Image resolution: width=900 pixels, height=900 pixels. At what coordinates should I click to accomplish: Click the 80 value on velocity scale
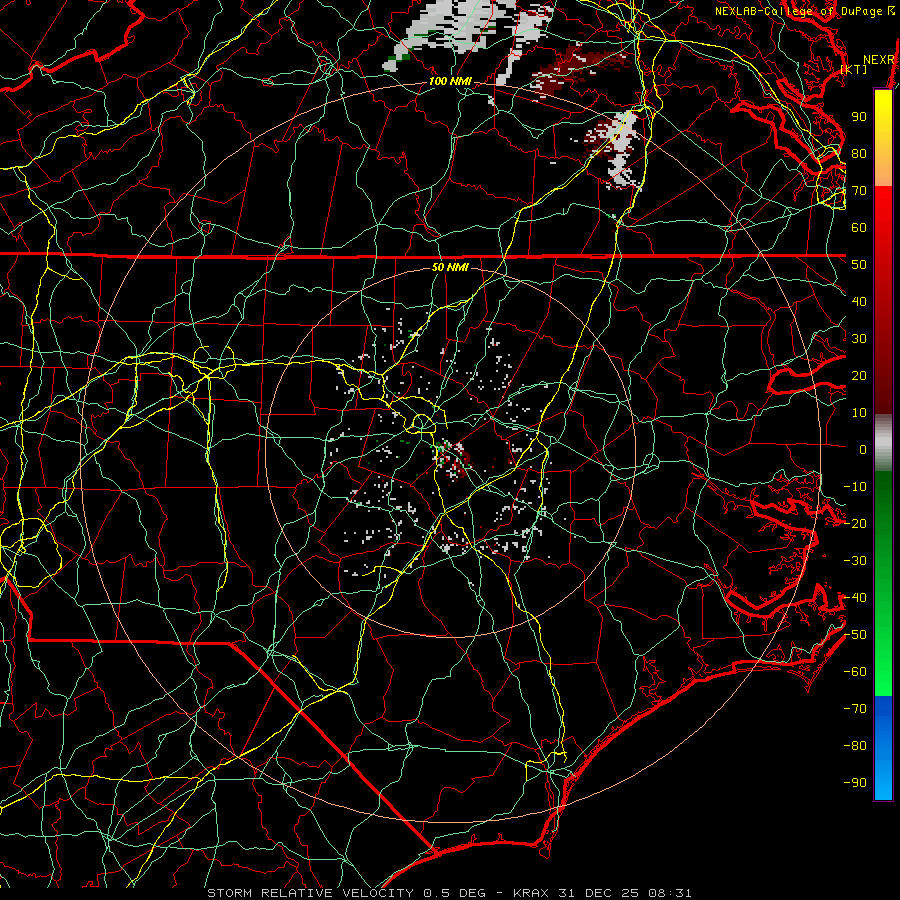click(859, 154)
